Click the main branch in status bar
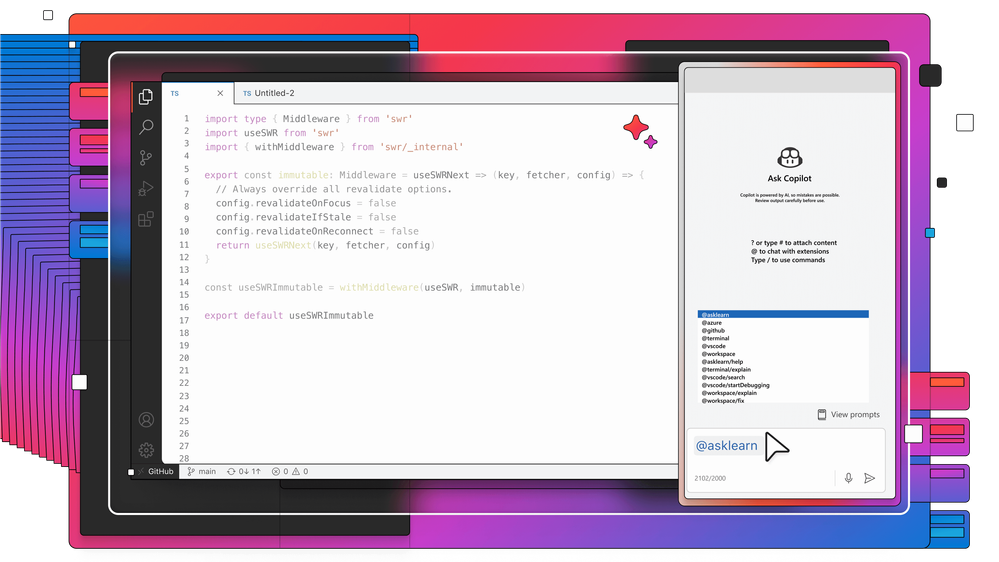The width and height of the screenshot is (999, 562). (x=201, y=472)
